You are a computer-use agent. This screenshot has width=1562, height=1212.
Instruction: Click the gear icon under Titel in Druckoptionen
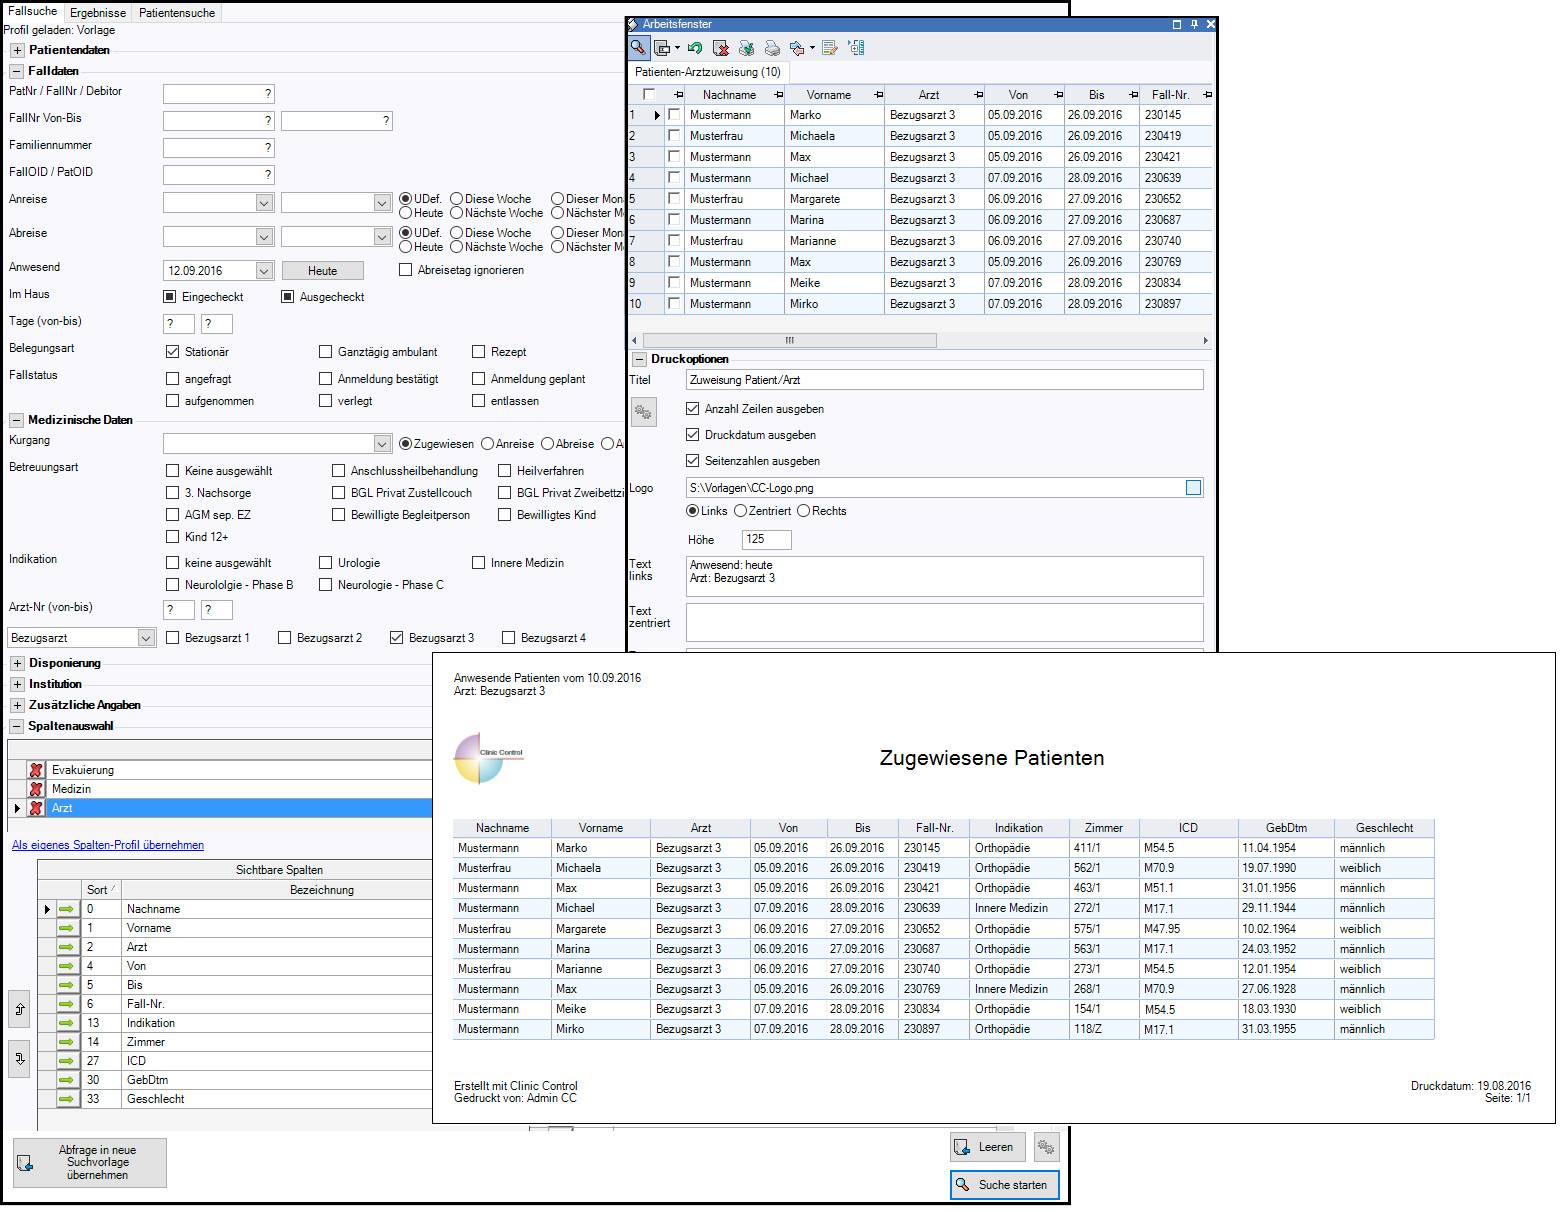tap(643, 411)
